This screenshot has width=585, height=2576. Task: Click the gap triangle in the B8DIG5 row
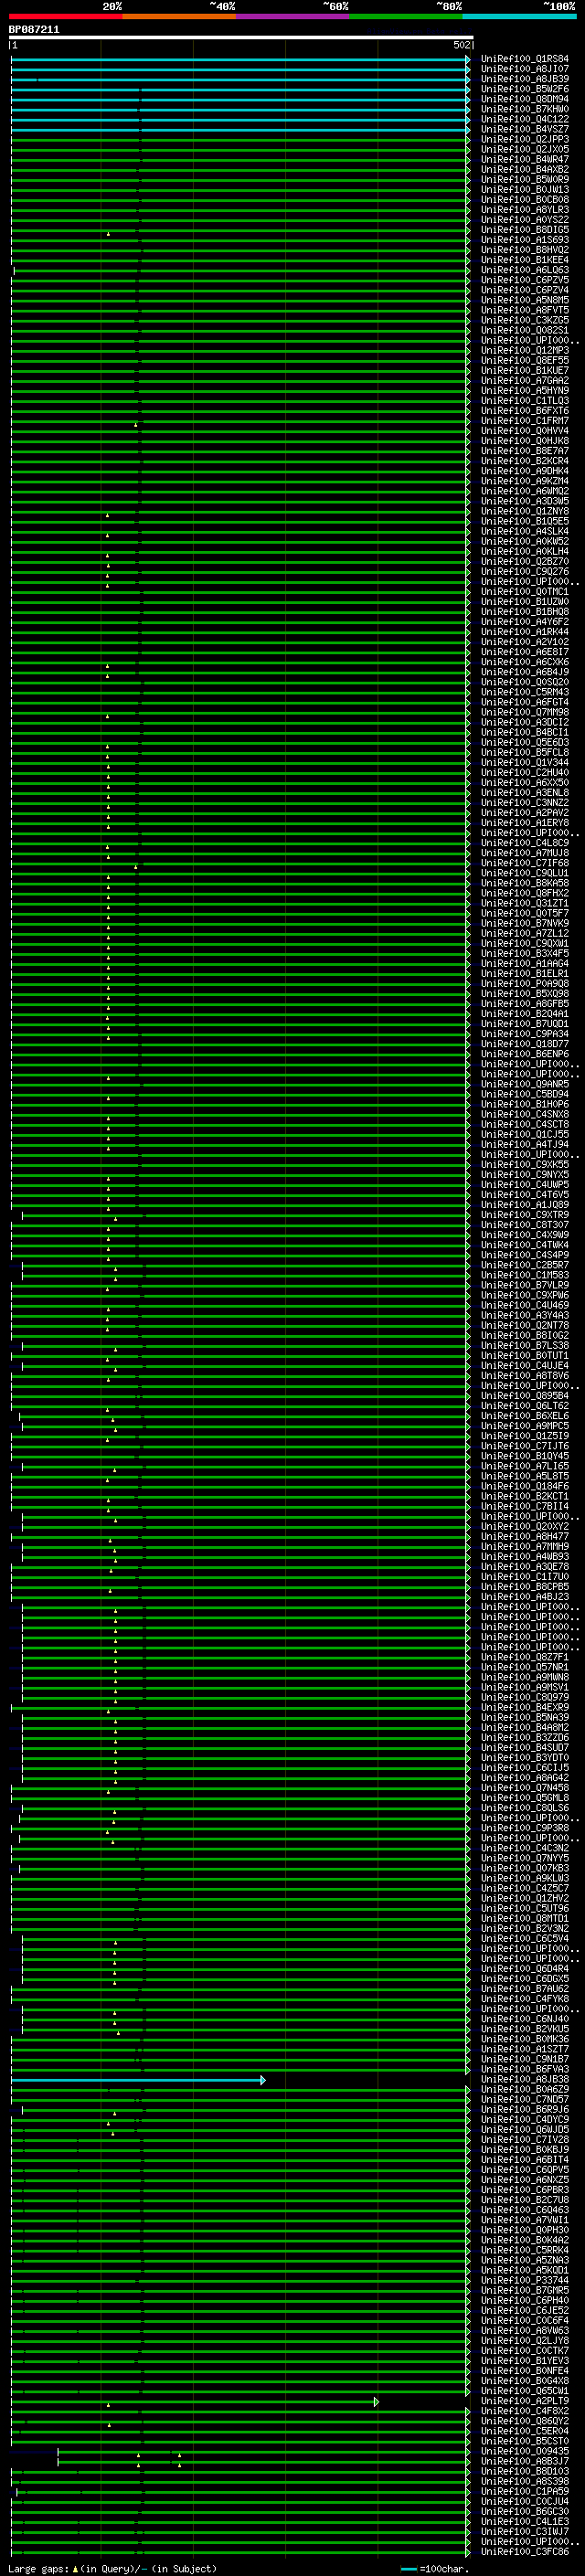point(108,234)
